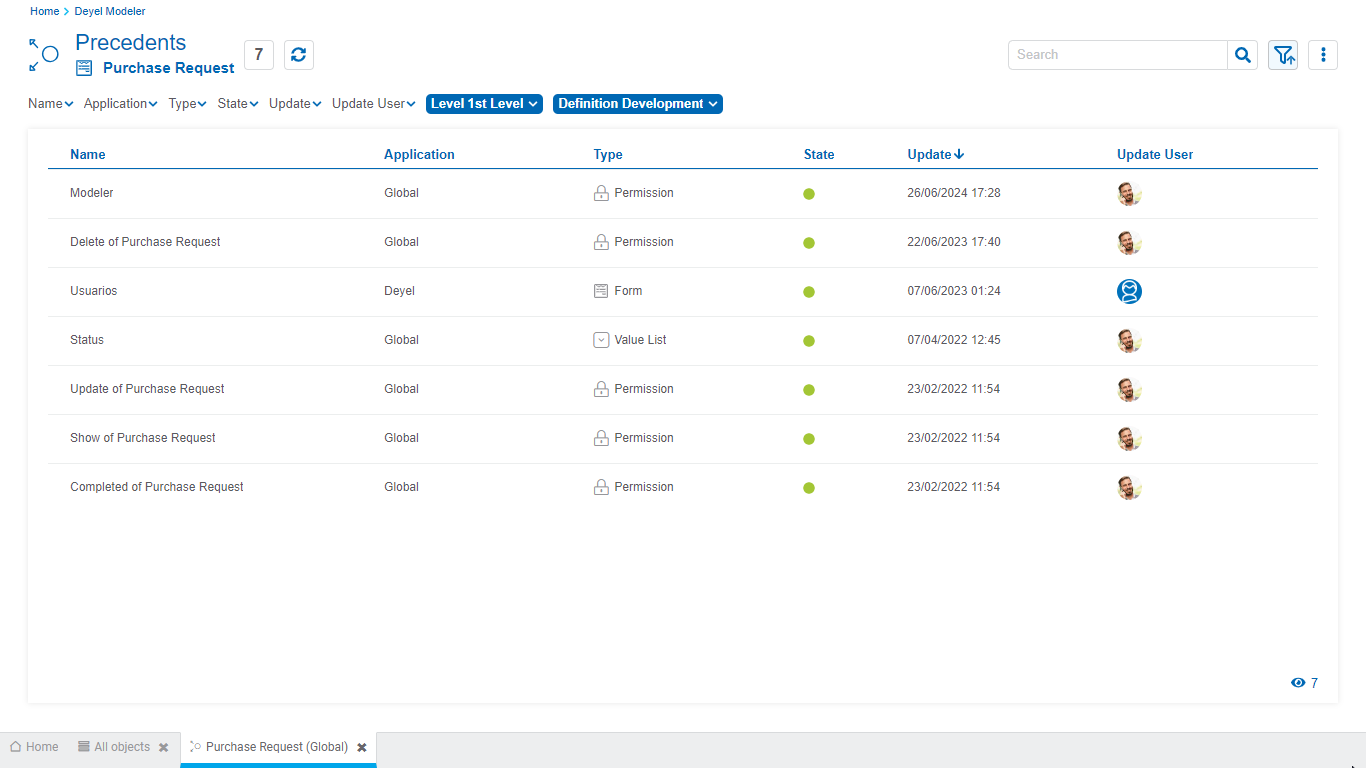The image size is (1366, 768).
Task: Expand the Name filter dropdown
Action: [x=50, y=104]
